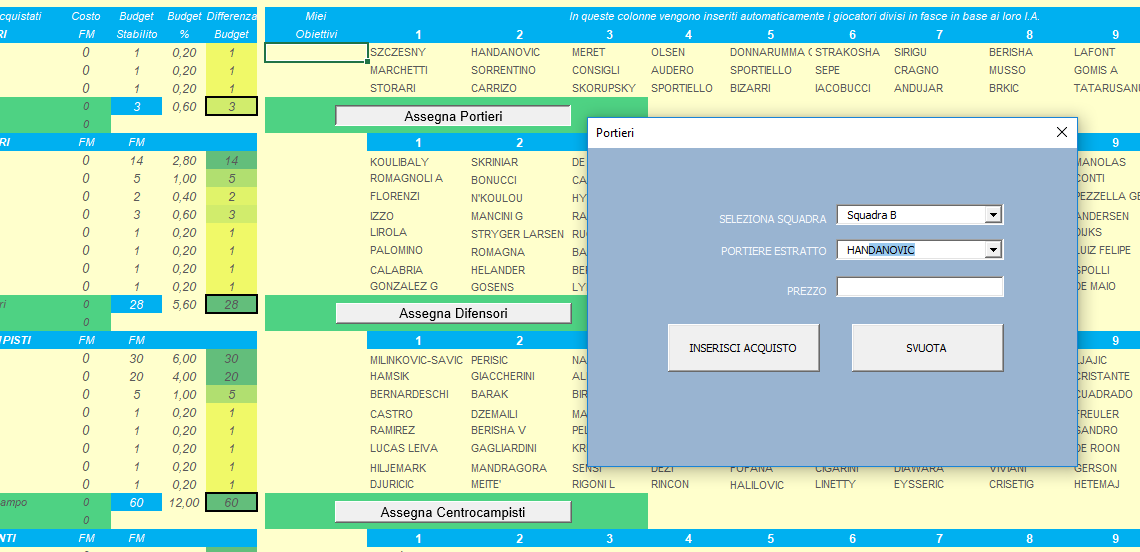The image size is (1140, 552).
Task: Select the BRKIC cell
Action: coord(1003,88)
